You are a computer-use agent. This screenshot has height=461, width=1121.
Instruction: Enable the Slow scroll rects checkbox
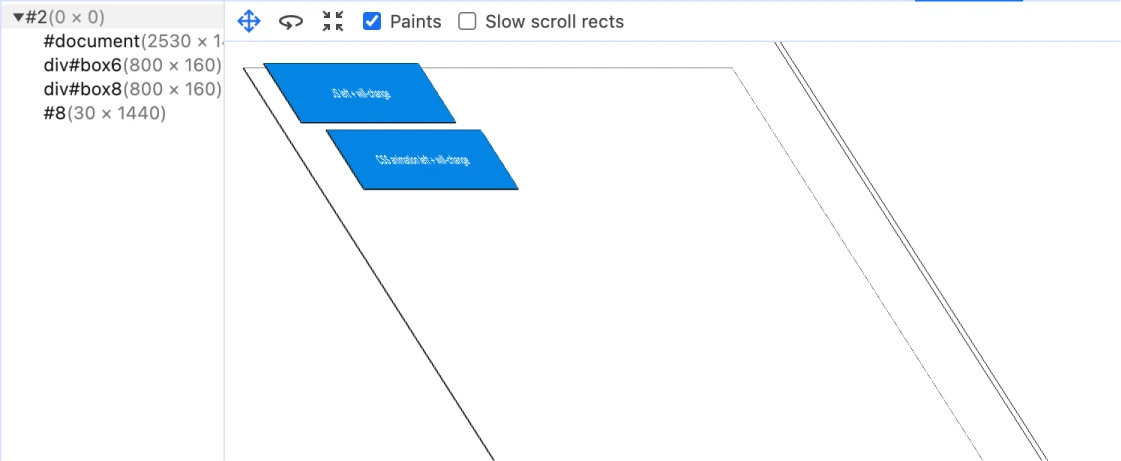pos(467,21)
